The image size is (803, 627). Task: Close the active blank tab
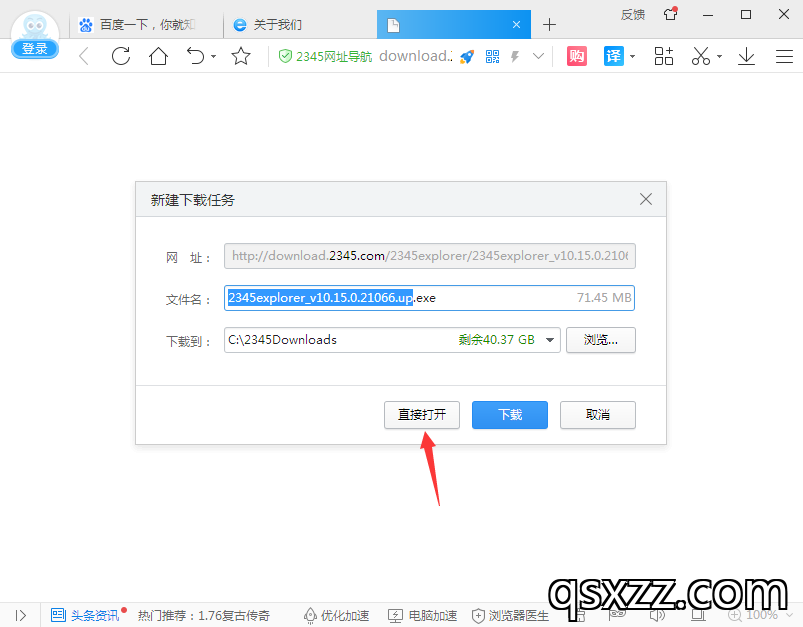tap(517, 25)
